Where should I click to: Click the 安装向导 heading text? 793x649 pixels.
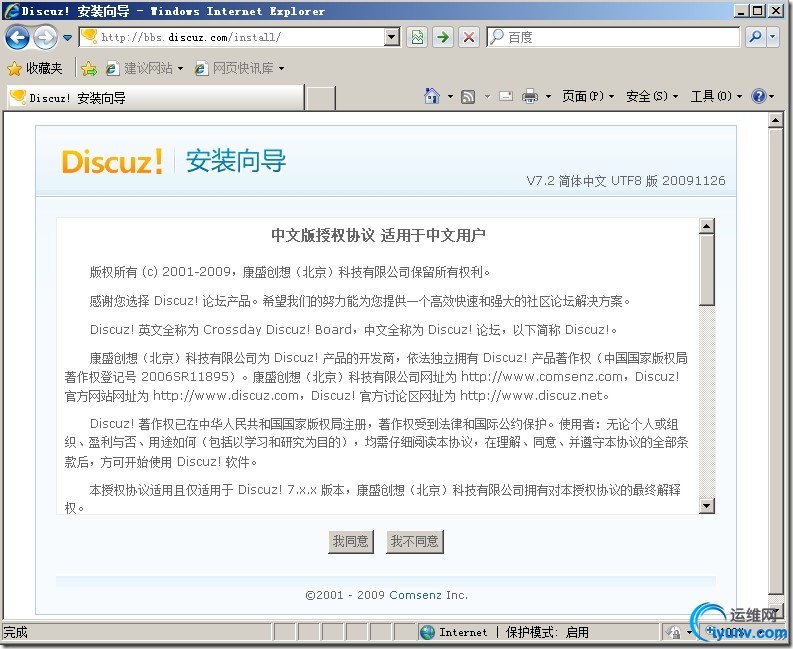click(x=236, y=161)
